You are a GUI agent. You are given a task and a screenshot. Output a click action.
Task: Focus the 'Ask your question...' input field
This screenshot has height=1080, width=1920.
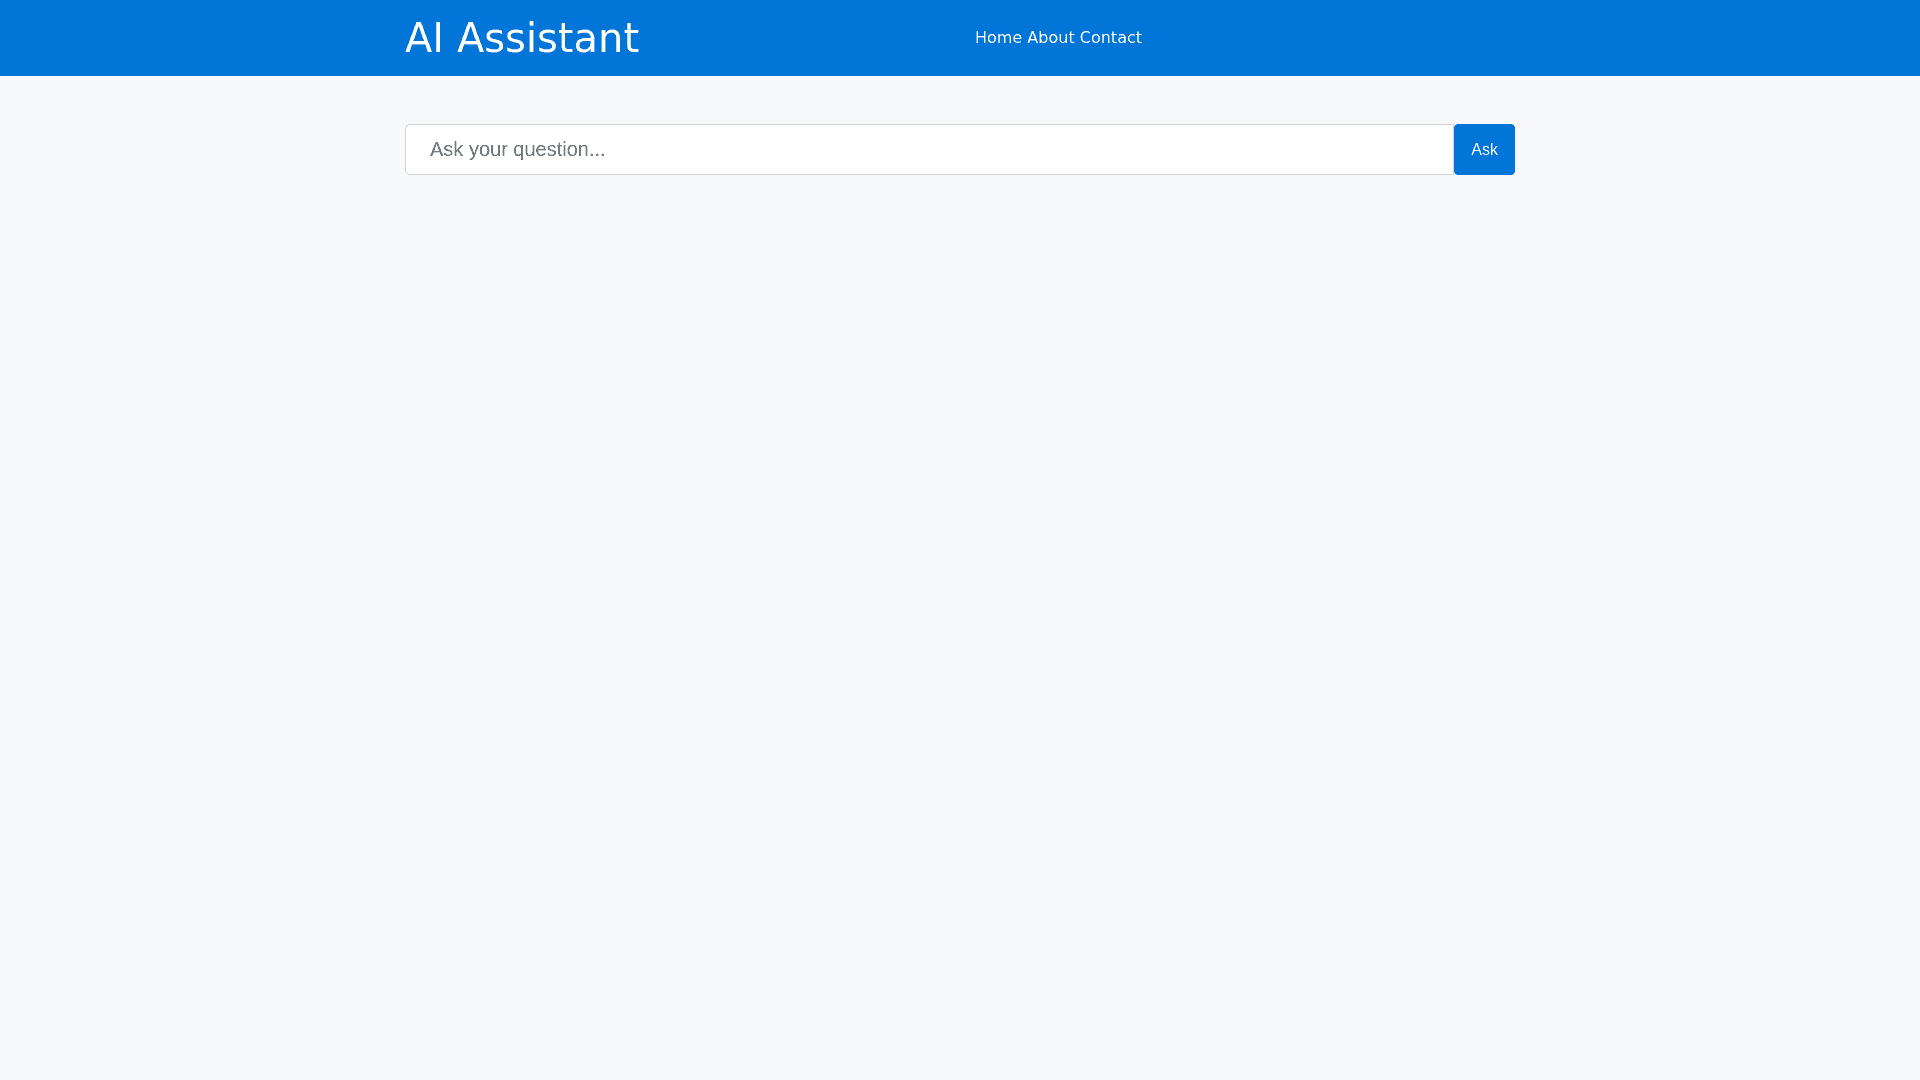[x=928, y=149]
